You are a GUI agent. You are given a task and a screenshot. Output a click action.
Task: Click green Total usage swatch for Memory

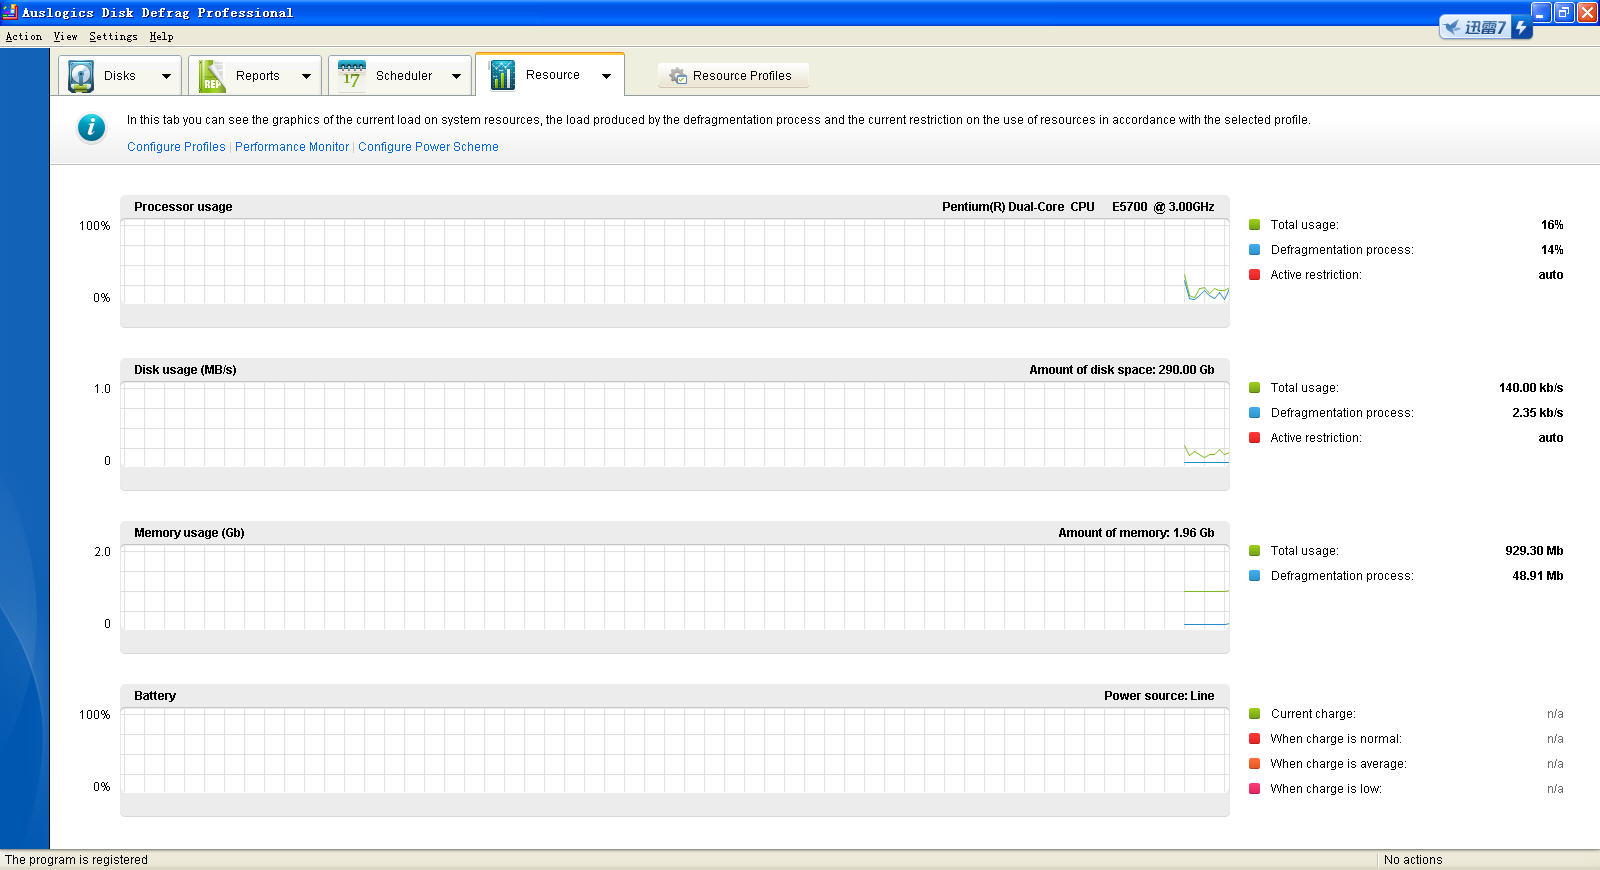click(x=1254, y=551)
